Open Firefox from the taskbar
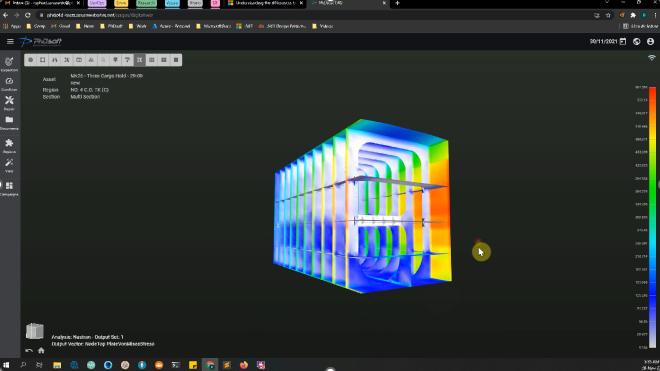660x371 pixels. point(244,365)
